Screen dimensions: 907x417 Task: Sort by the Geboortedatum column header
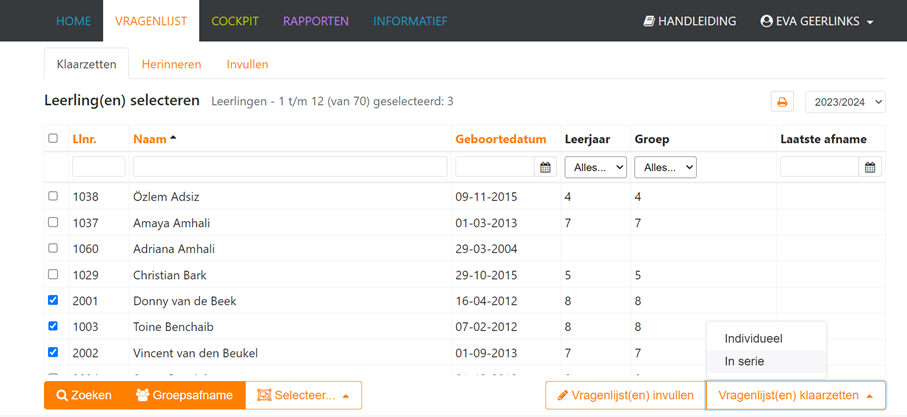pos(501,139)
